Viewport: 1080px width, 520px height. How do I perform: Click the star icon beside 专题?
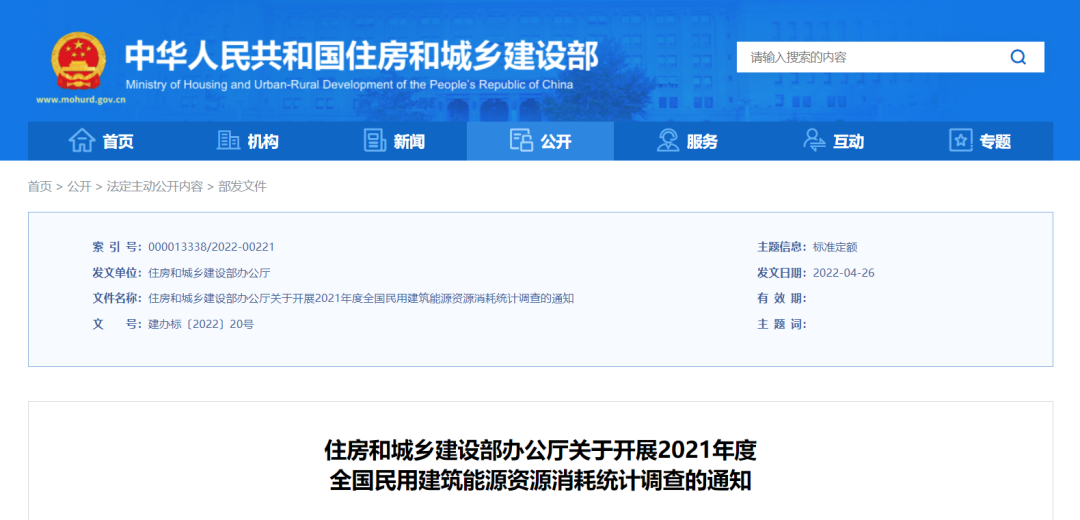click(960, 141)
